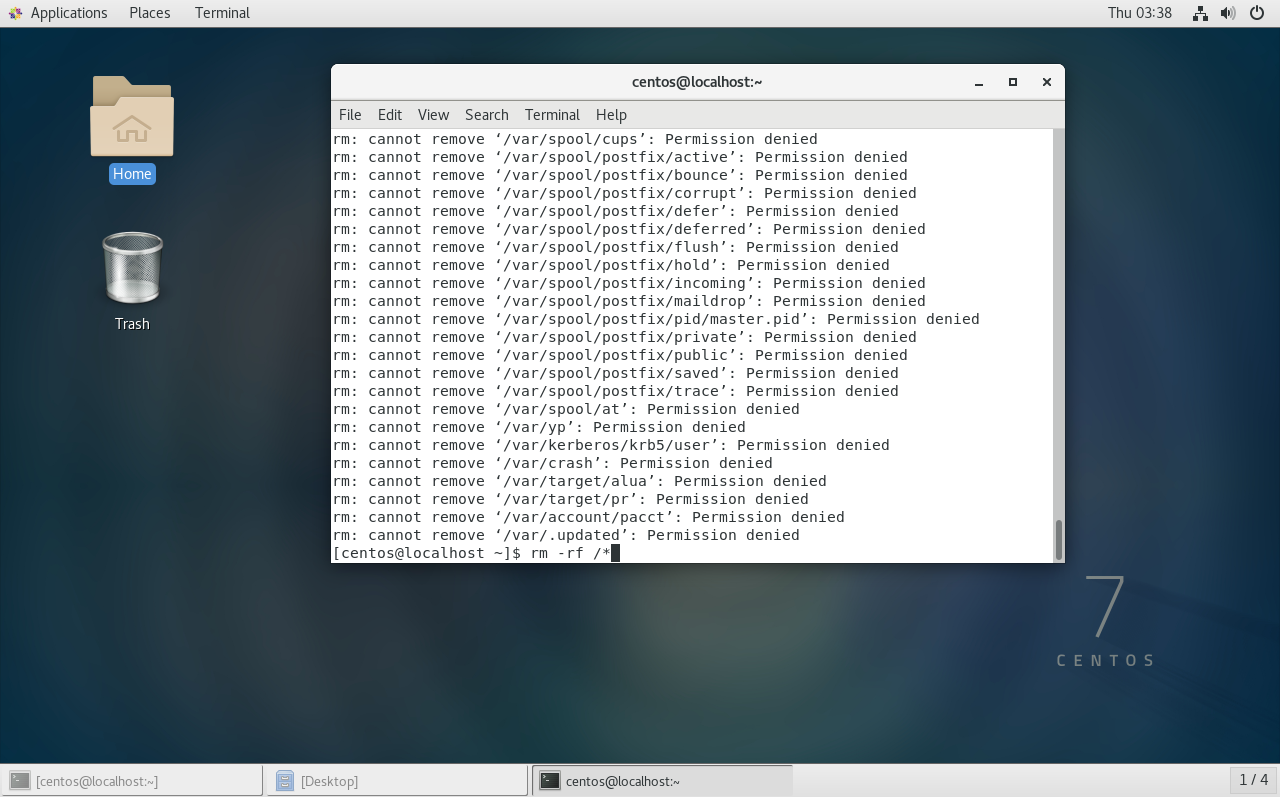The width and height of the screenshot is (1280, 797).
Task: Open the Edit menu in terminal
Action: (390, 115)
